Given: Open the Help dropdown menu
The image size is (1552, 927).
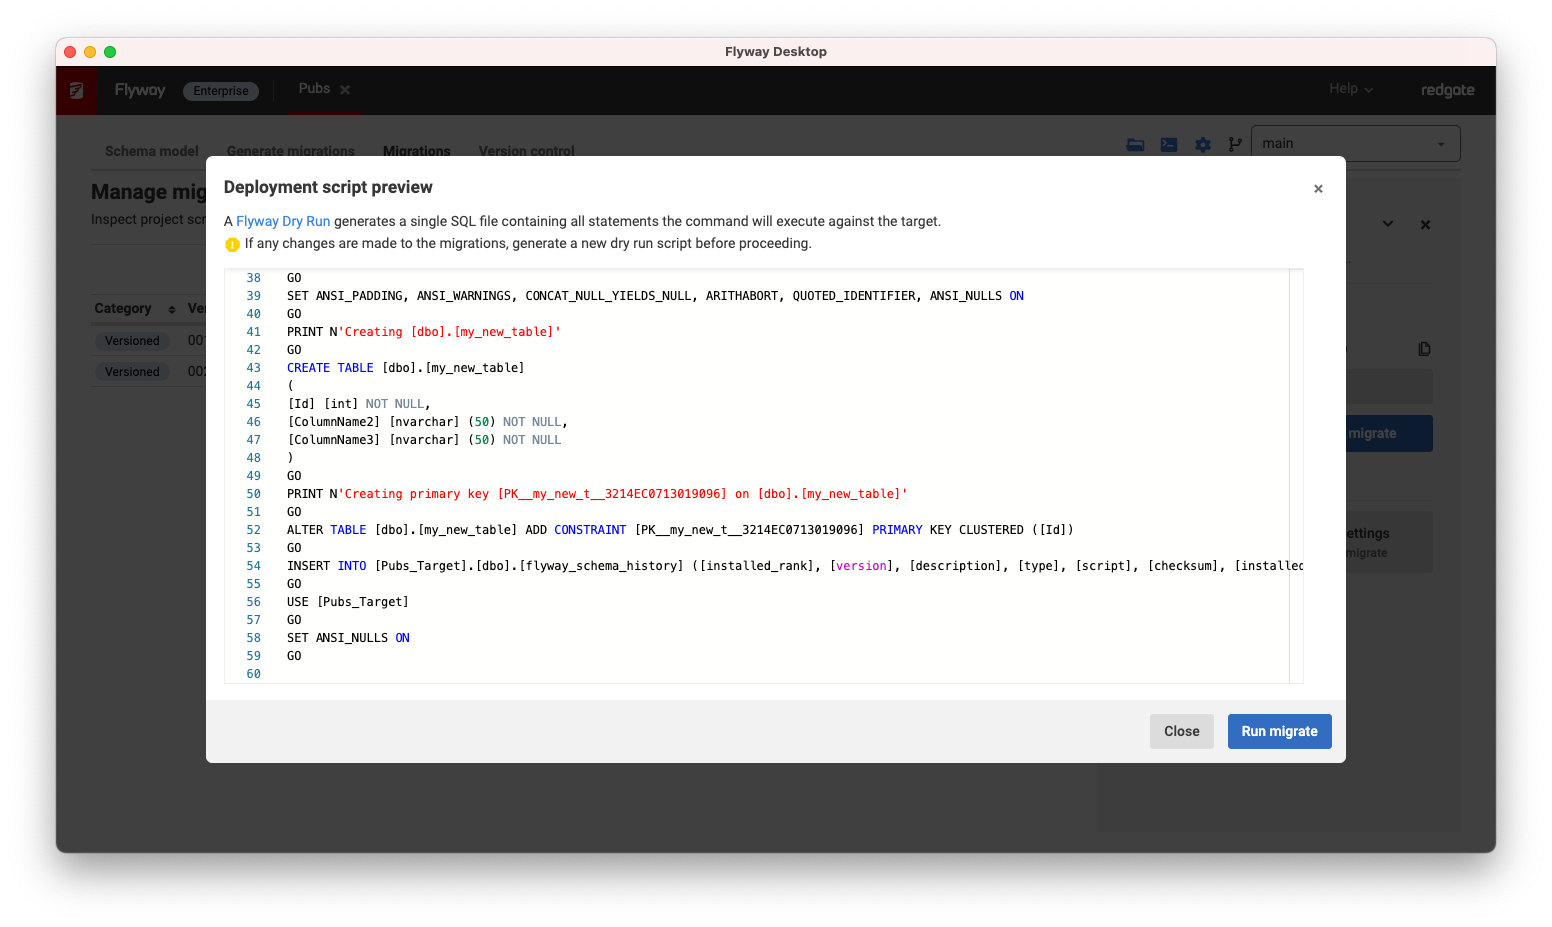Looking at the screenshot, I should pyautogui.click(x=1350, y=89).
